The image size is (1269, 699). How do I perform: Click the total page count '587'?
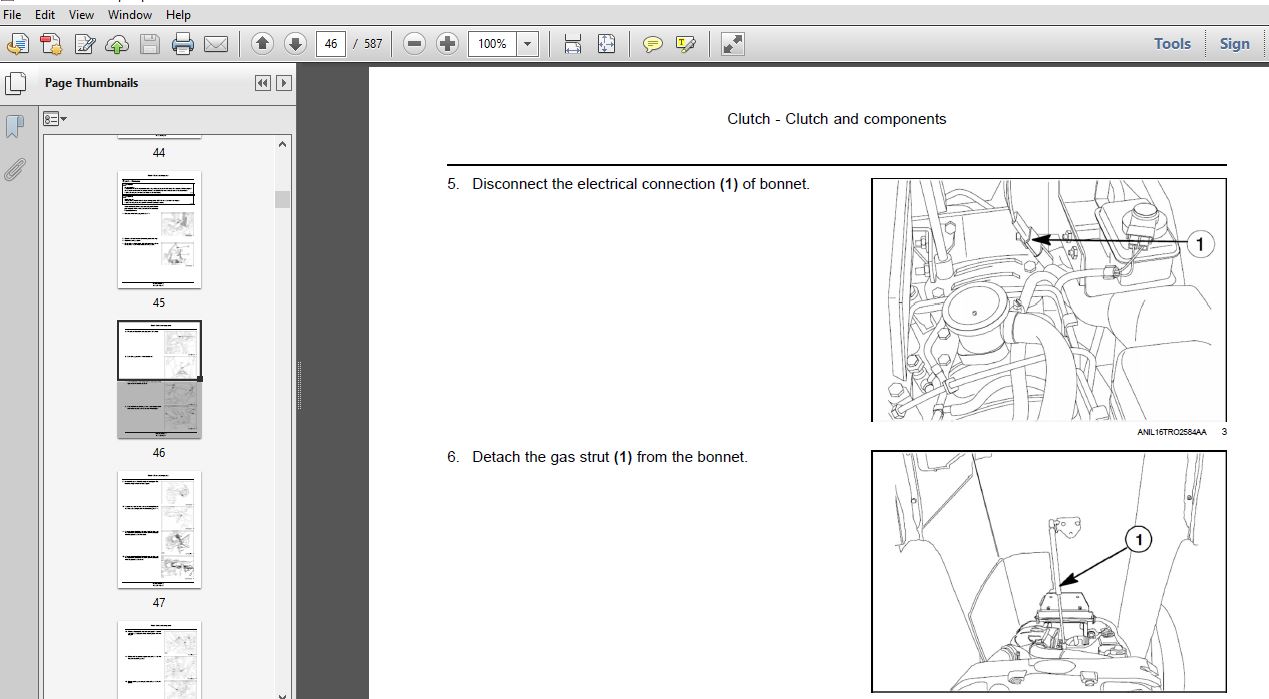click(x=373, y=44)
